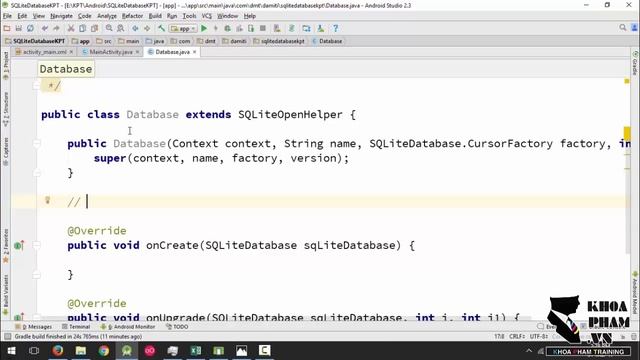
Task: Collapse the onCreate method fold marker
Action: [37, 245]
